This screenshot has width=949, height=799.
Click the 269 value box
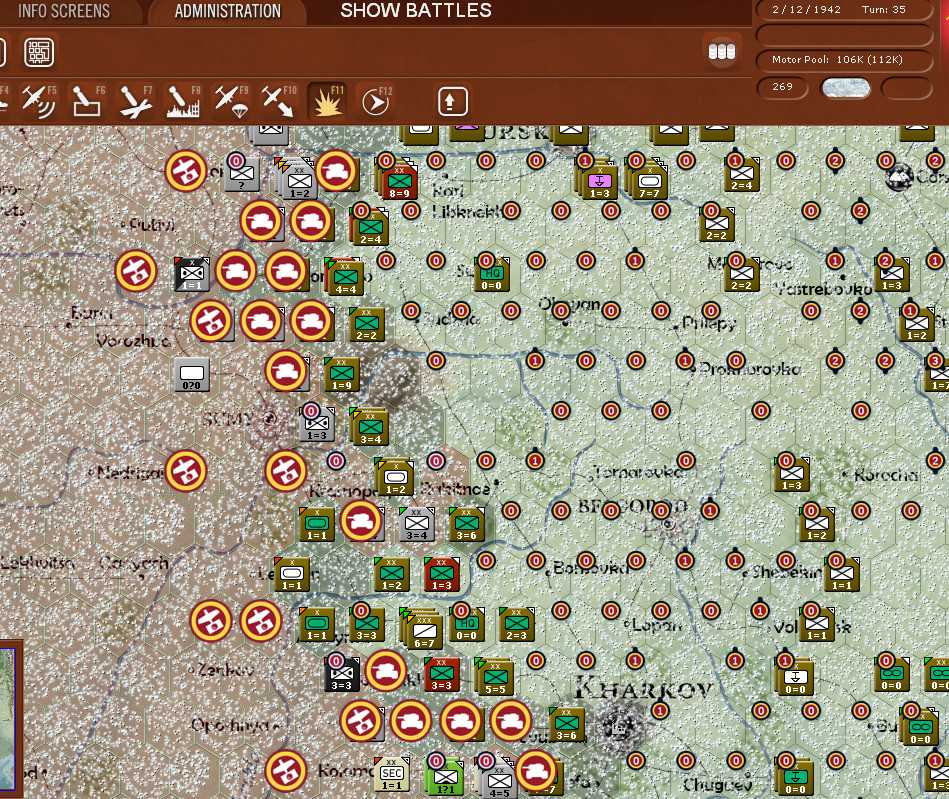[x=783, y=87]
